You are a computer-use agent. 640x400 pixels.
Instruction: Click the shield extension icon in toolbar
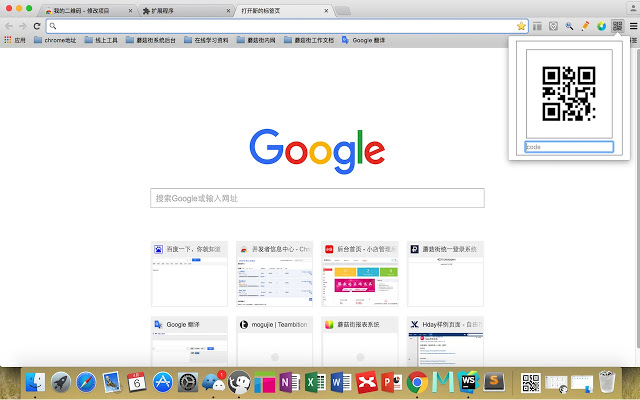coord(553,27)
